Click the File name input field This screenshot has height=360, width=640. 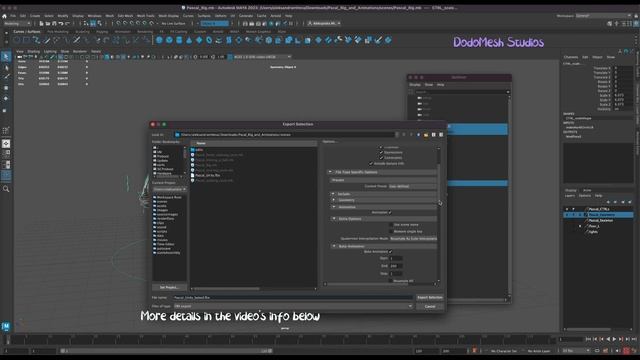click(x=293, y=298)
